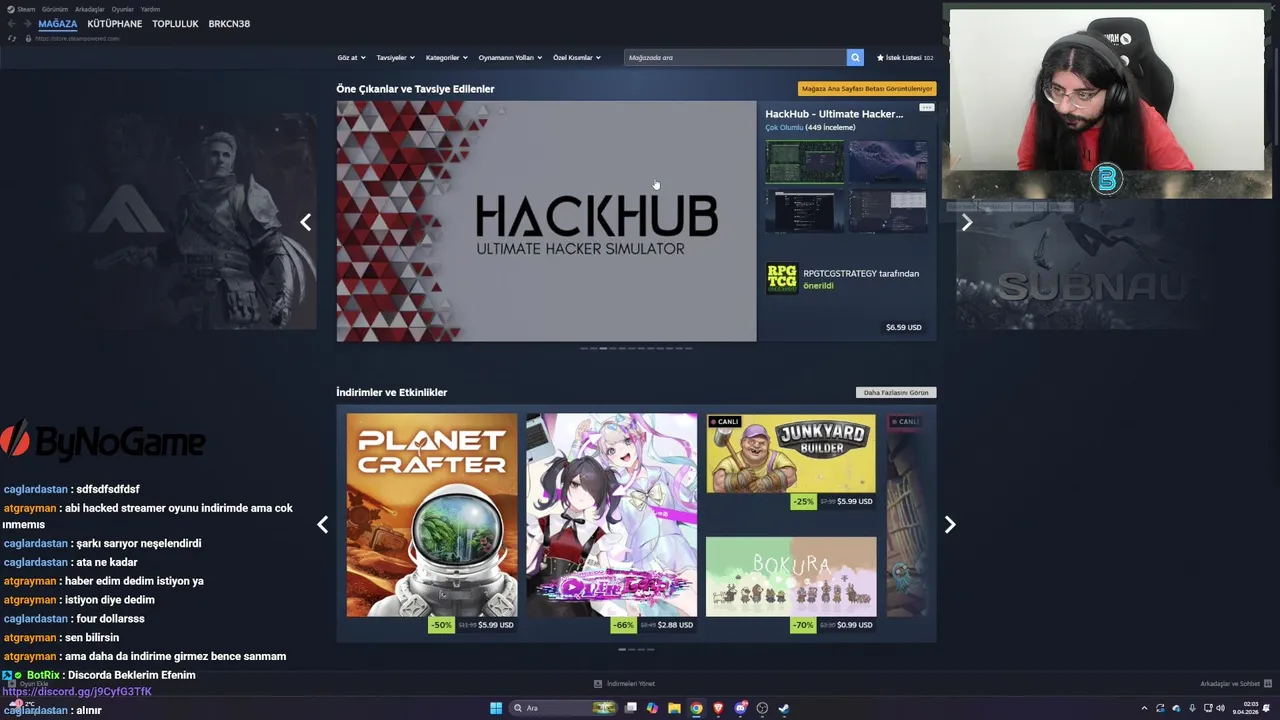Click the featured carousel right arrow
This screenshot has width=1280, height=720.
click(x=966, y=222)
